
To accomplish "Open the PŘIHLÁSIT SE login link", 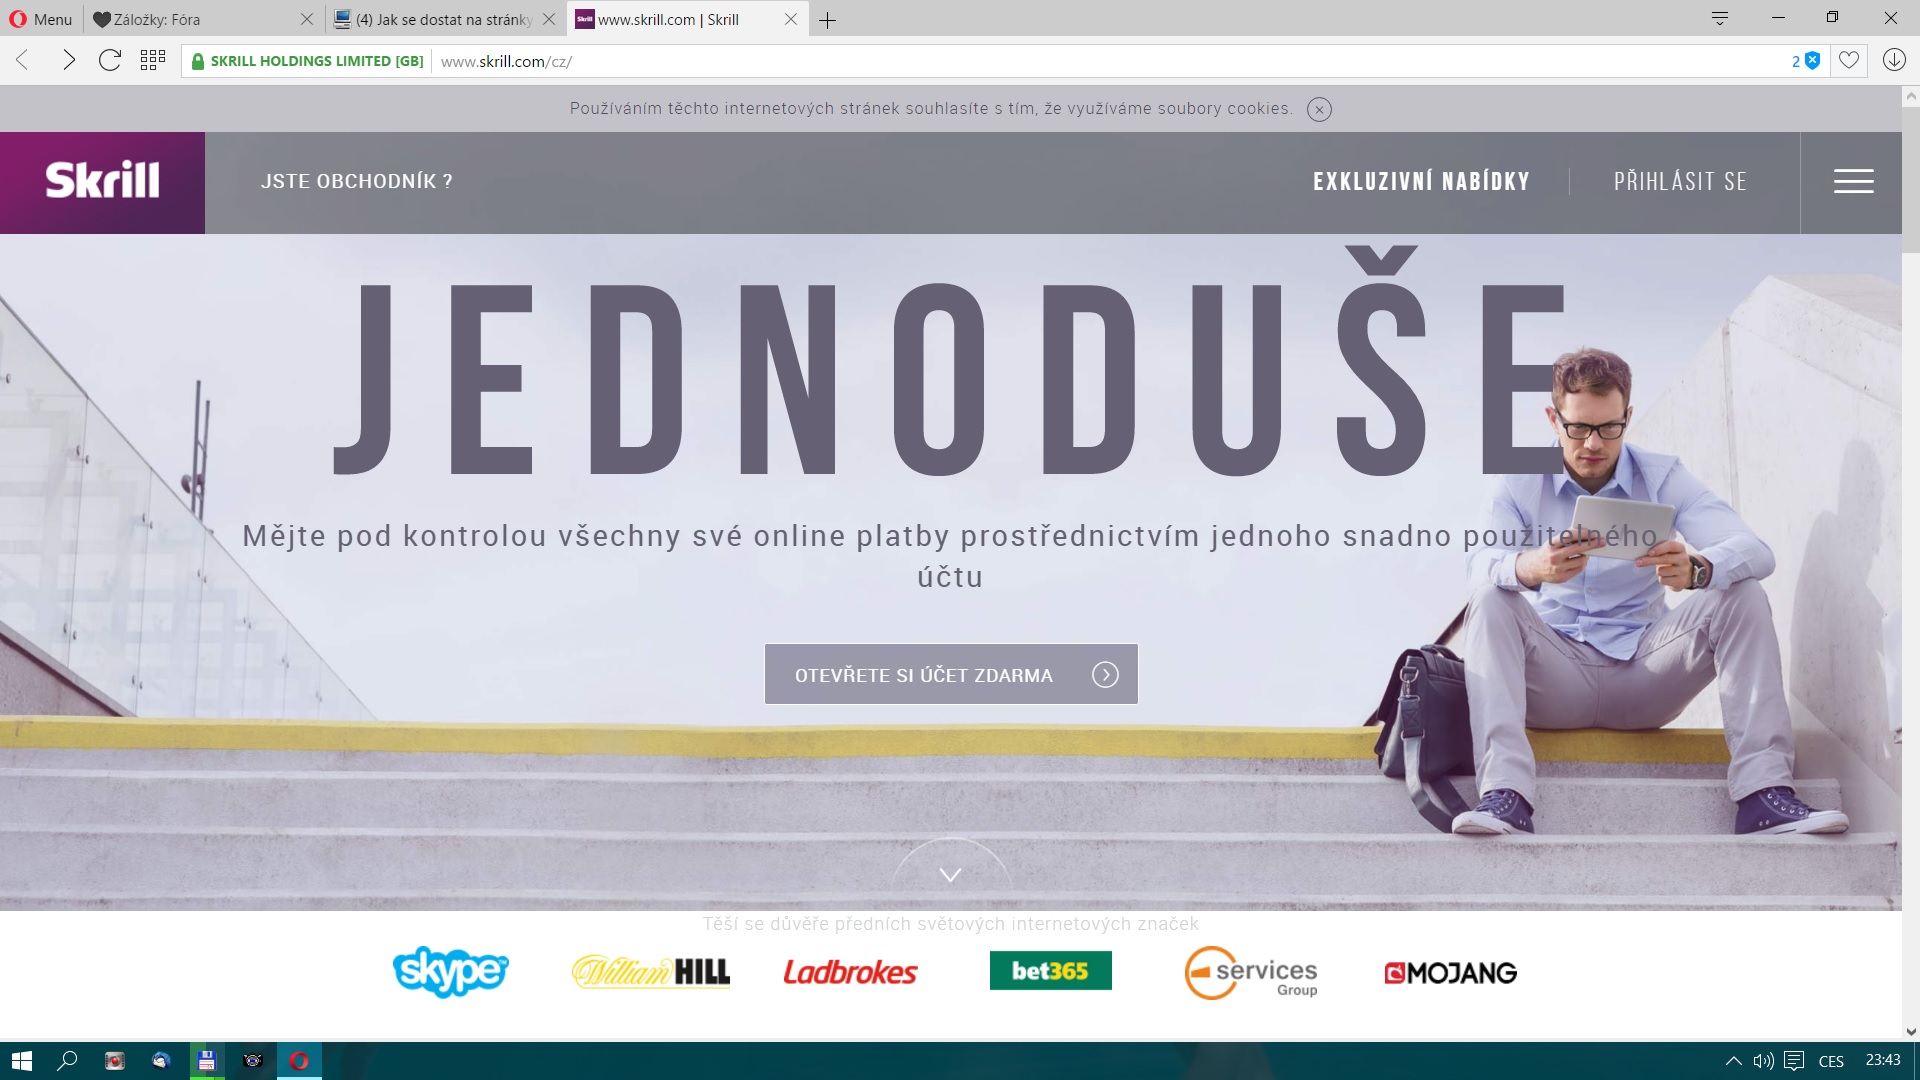I will 1680,182.
